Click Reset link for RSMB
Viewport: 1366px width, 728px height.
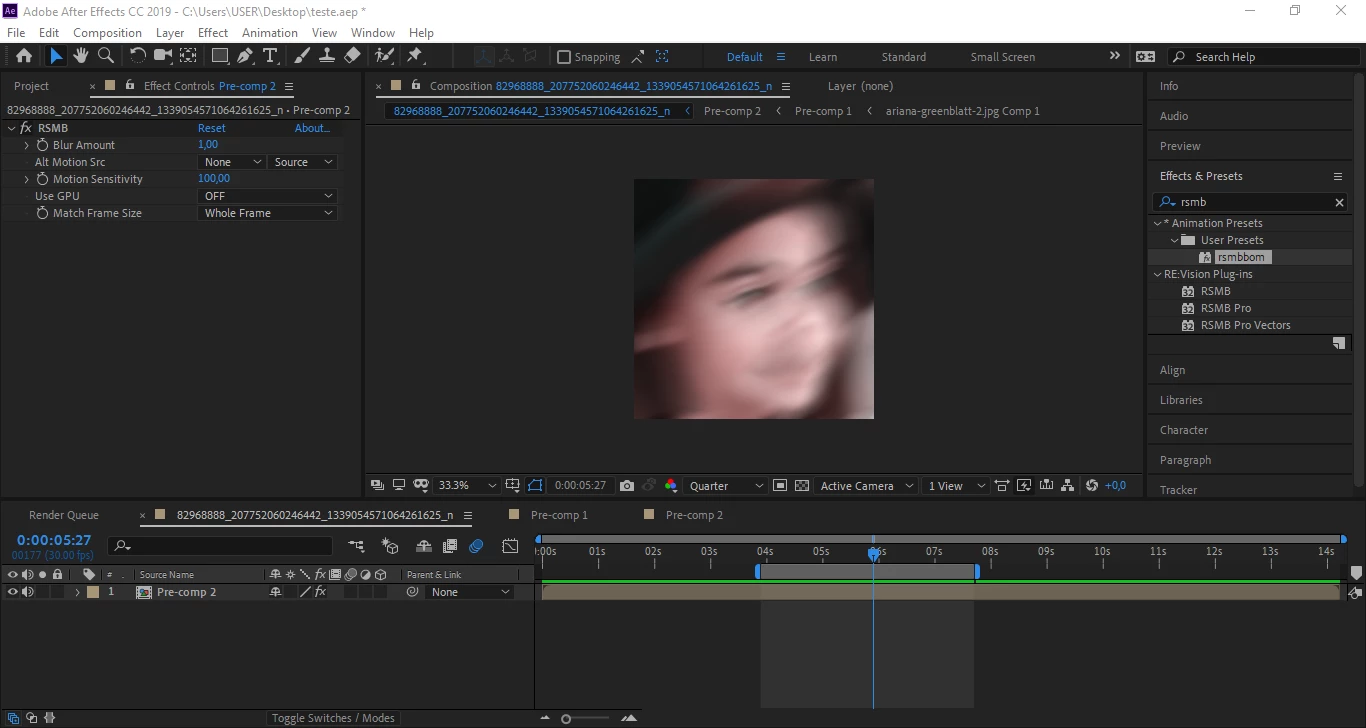click(212, 128)
